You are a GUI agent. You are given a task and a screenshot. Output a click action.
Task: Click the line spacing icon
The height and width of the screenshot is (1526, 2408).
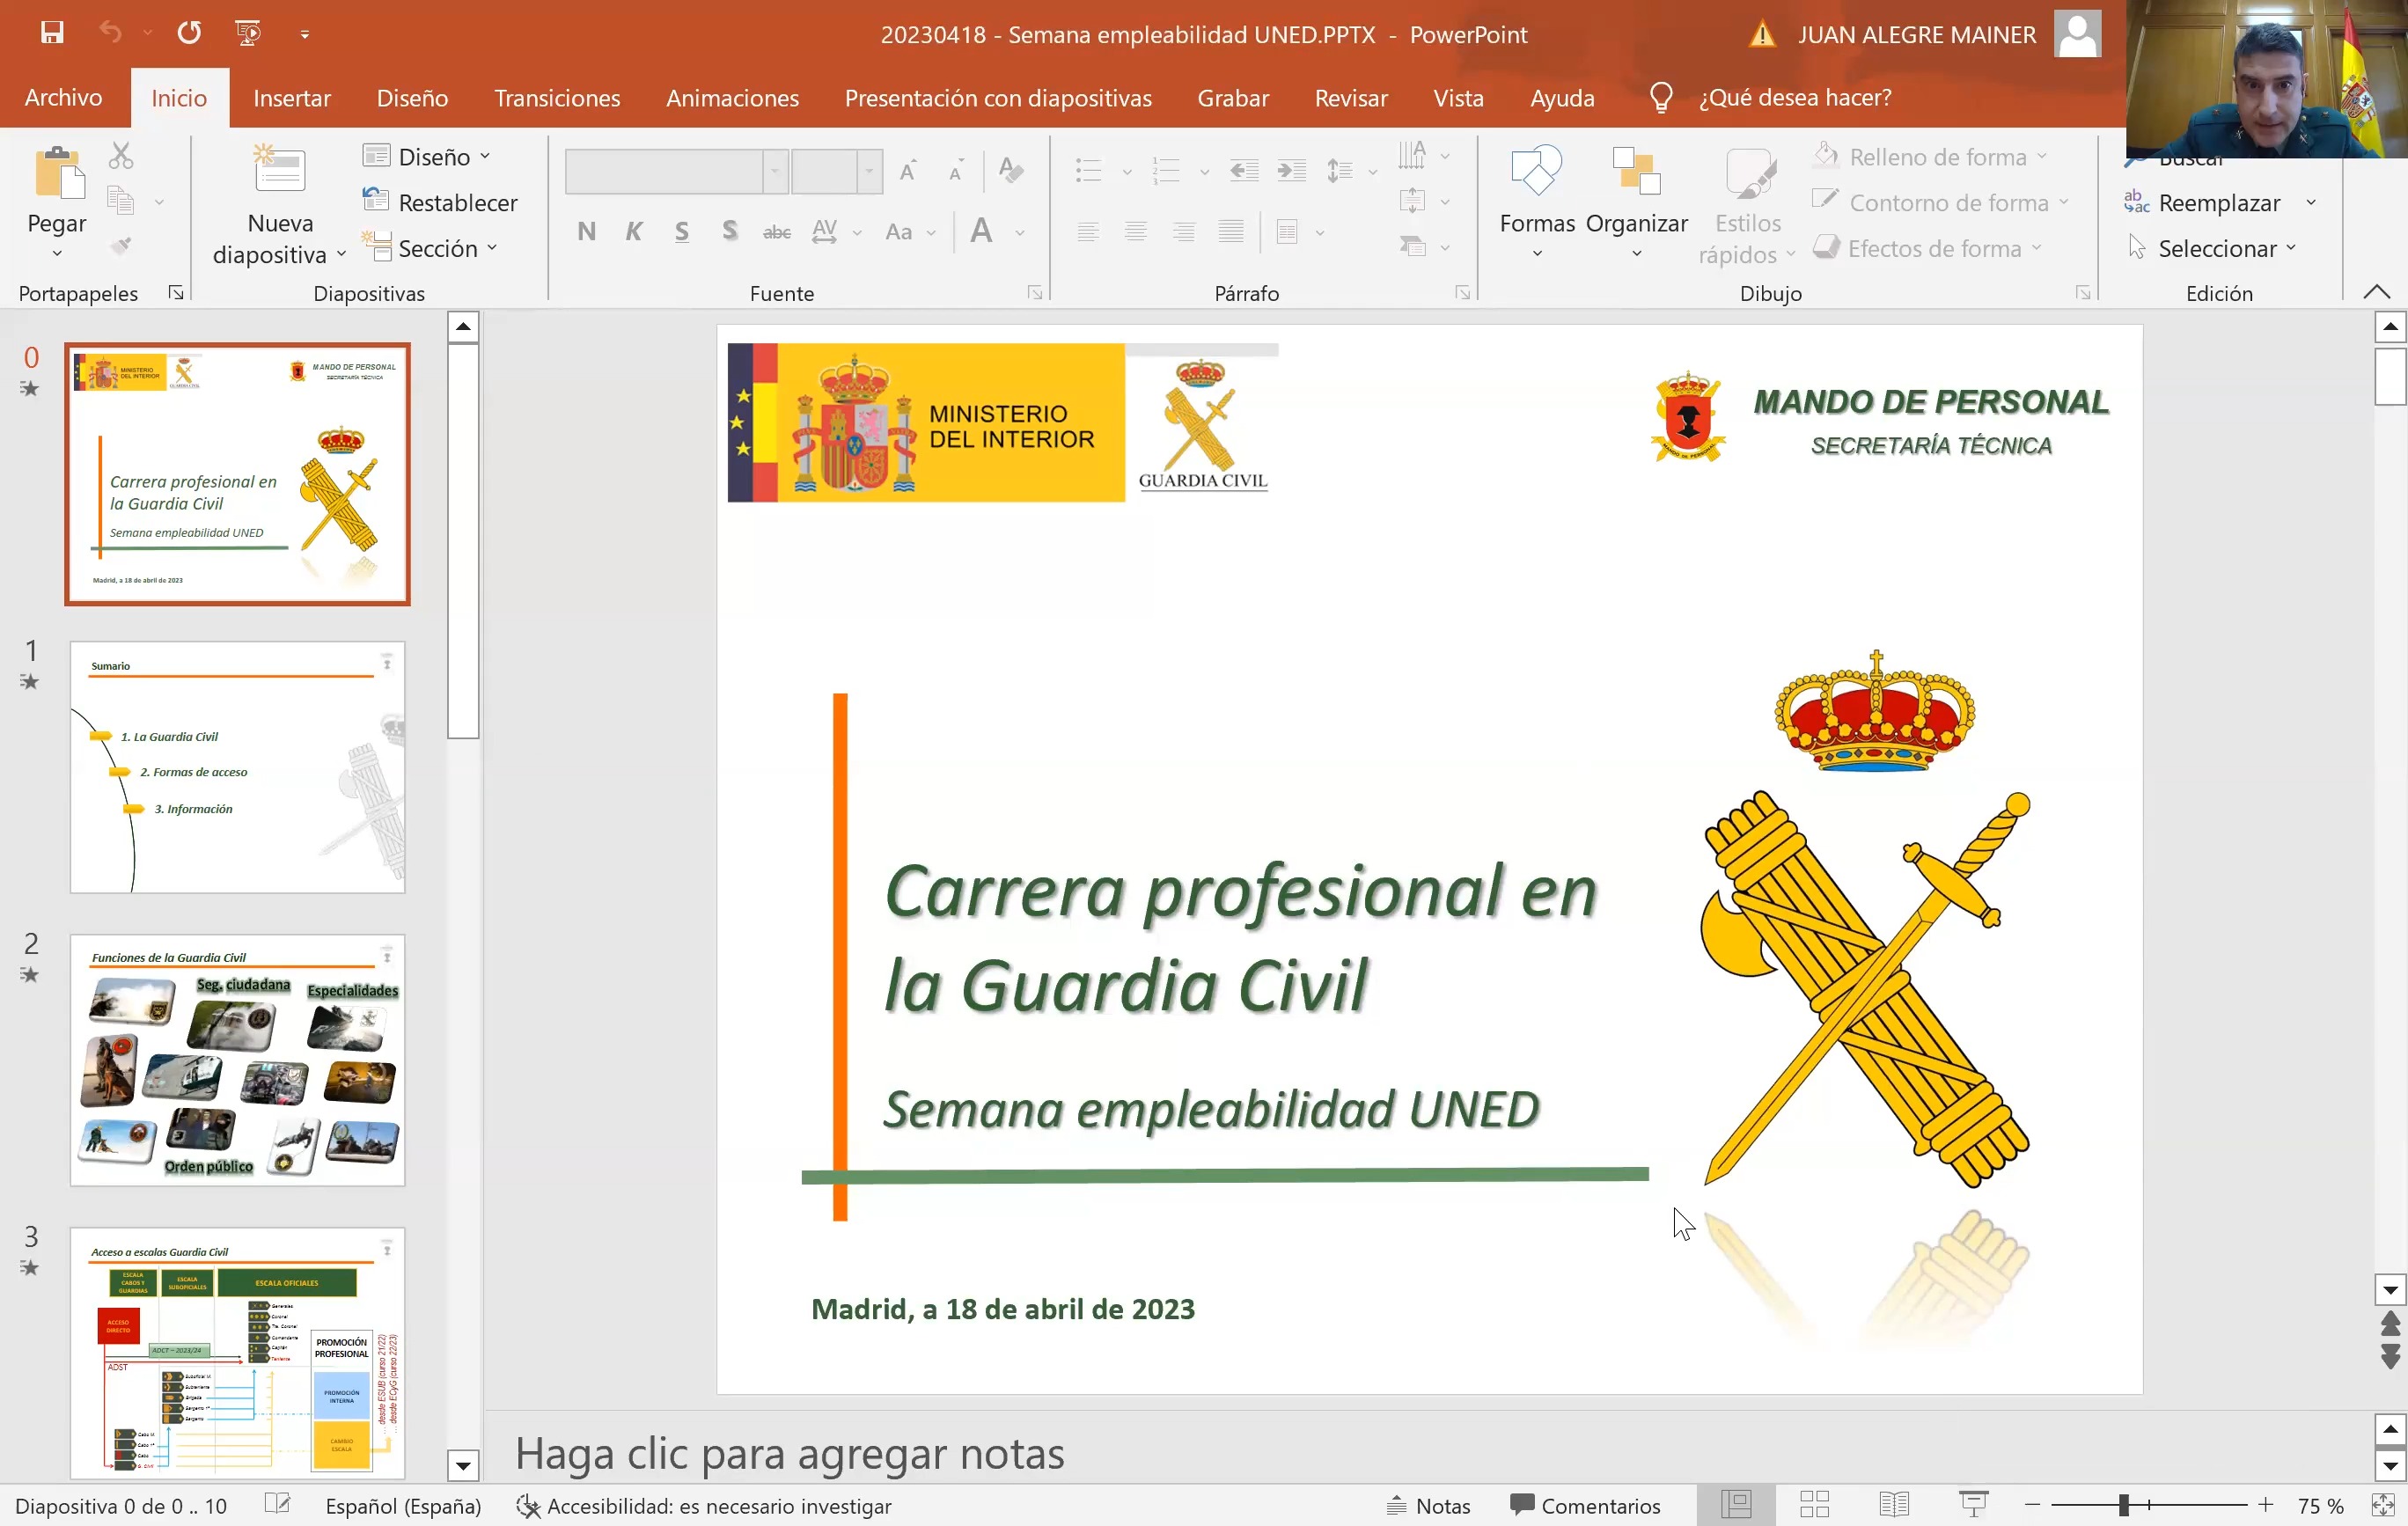[x=1340, y=171]
